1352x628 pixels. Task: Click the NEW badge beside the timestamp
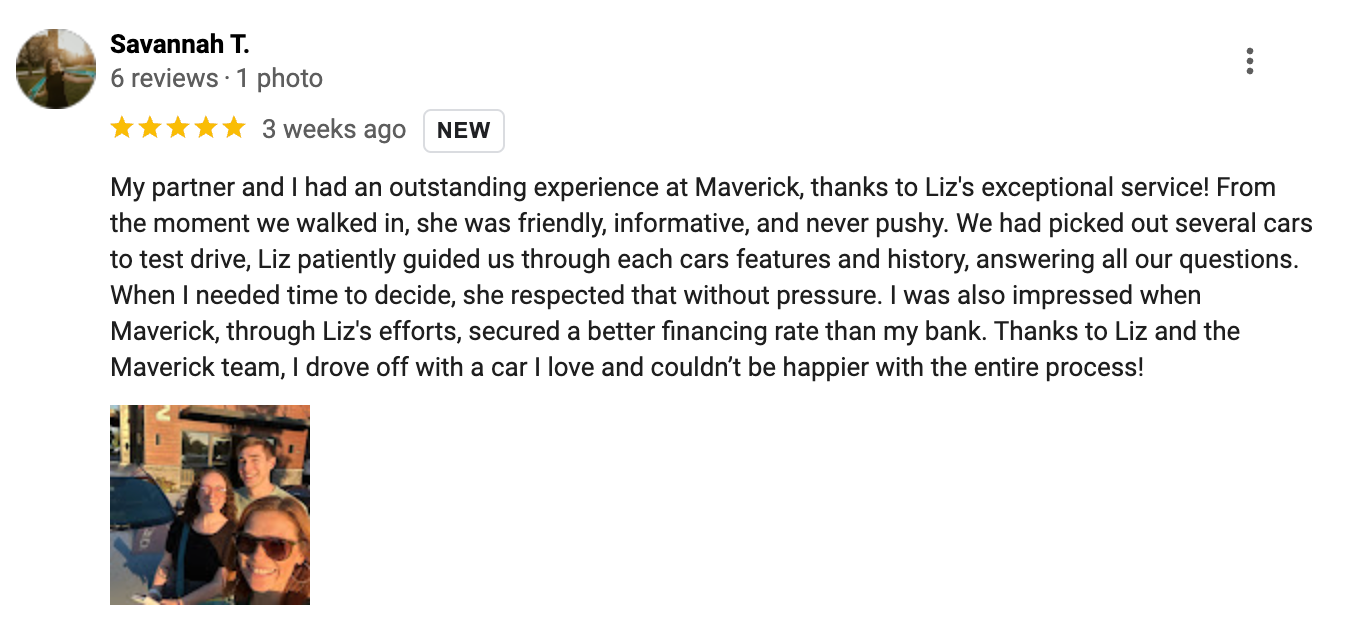[x=464, y=130]
